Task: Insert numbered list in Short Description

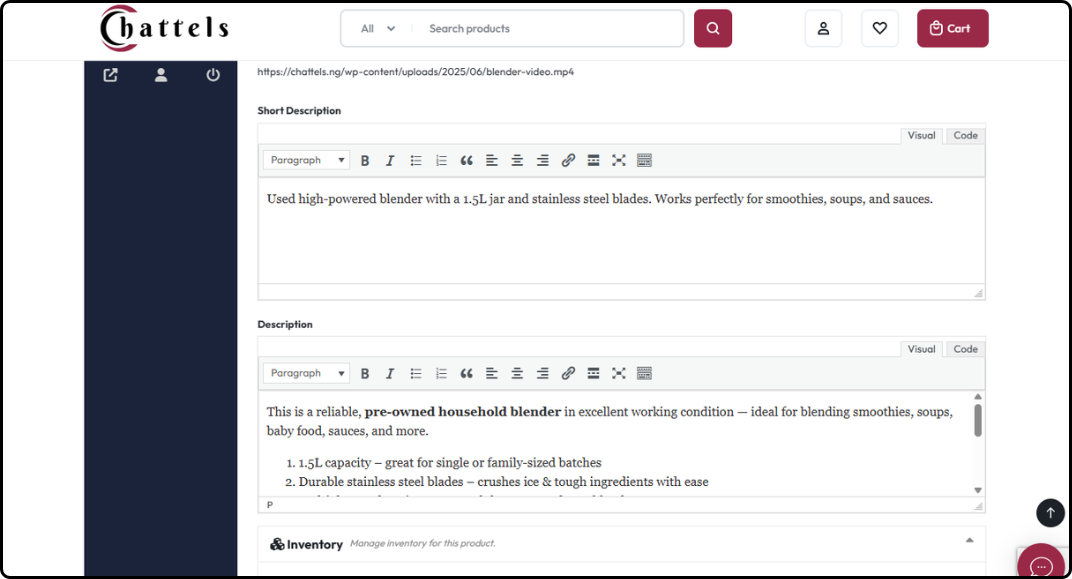Action: 441,161
